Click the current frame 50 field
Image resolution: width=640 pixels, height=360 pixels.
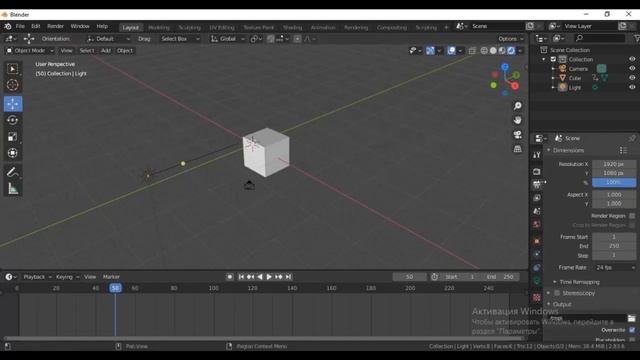click(x=410, y=277)
